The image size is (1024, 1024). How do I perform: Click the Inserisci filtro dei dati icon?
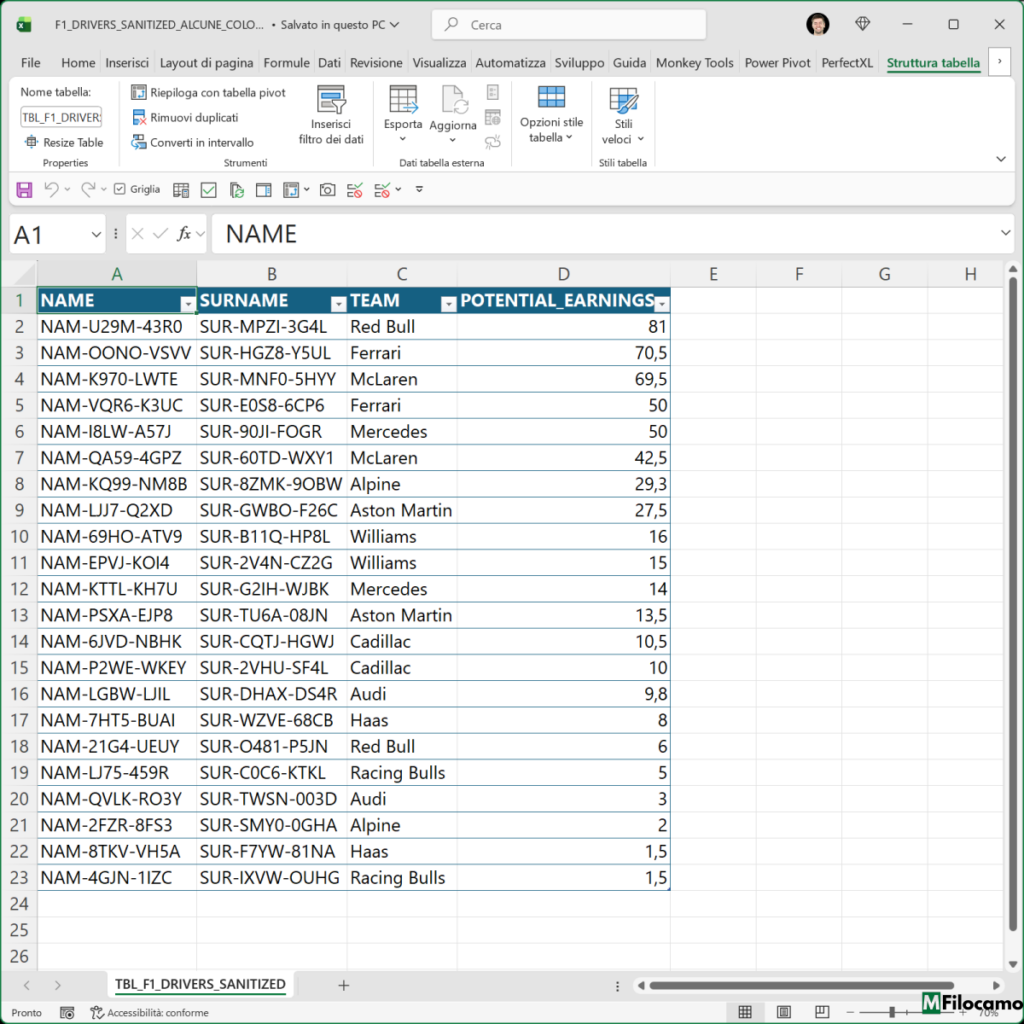[331, 99]
